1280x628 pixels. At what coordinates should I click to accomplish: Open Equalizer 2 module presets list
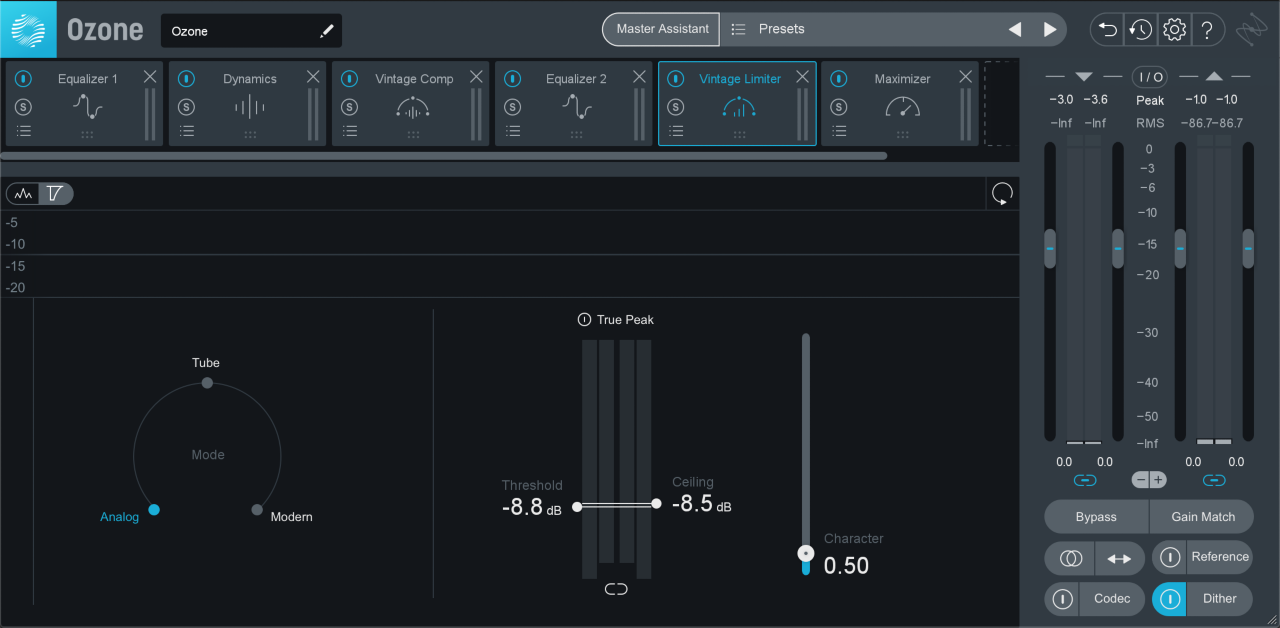[513, 131]
